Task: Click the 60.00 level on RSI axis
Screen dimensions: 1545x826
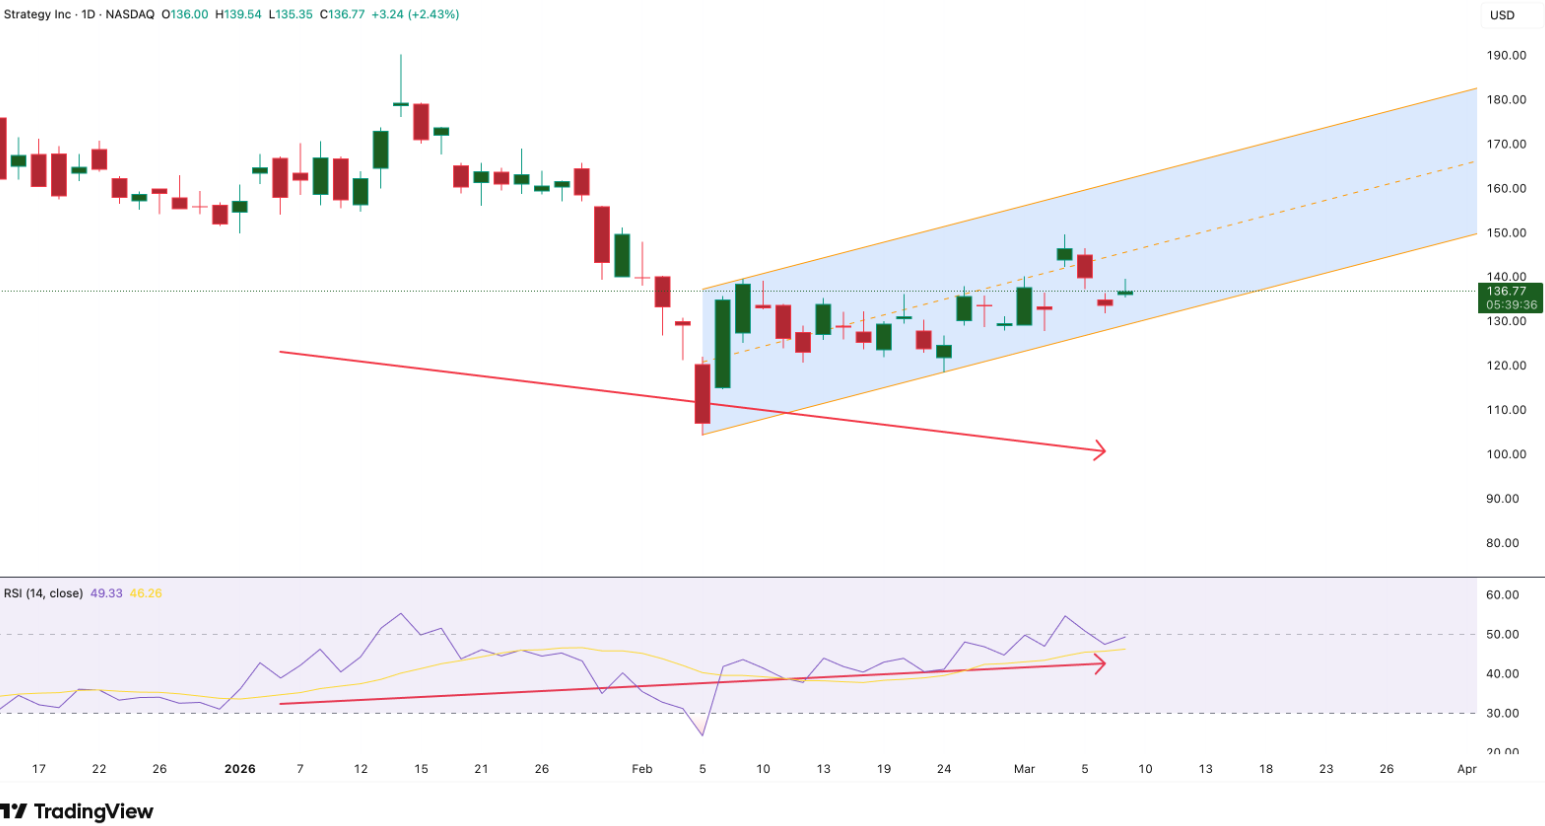Action: click(1503, 595)
